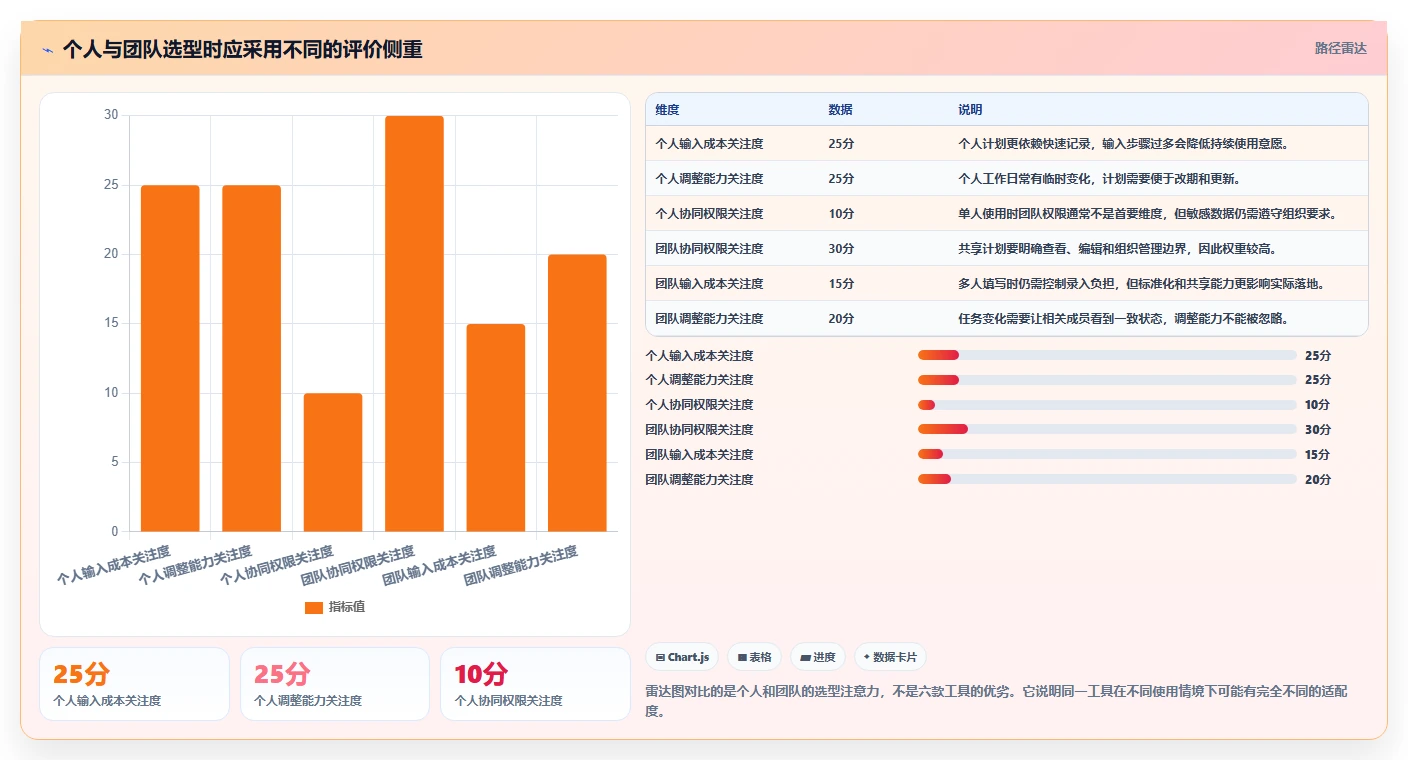Click 团队协同权限关注度 in the table's 维度 column
The height and width of the screenshot is (760, 1408).
click(x=709, y=248)
